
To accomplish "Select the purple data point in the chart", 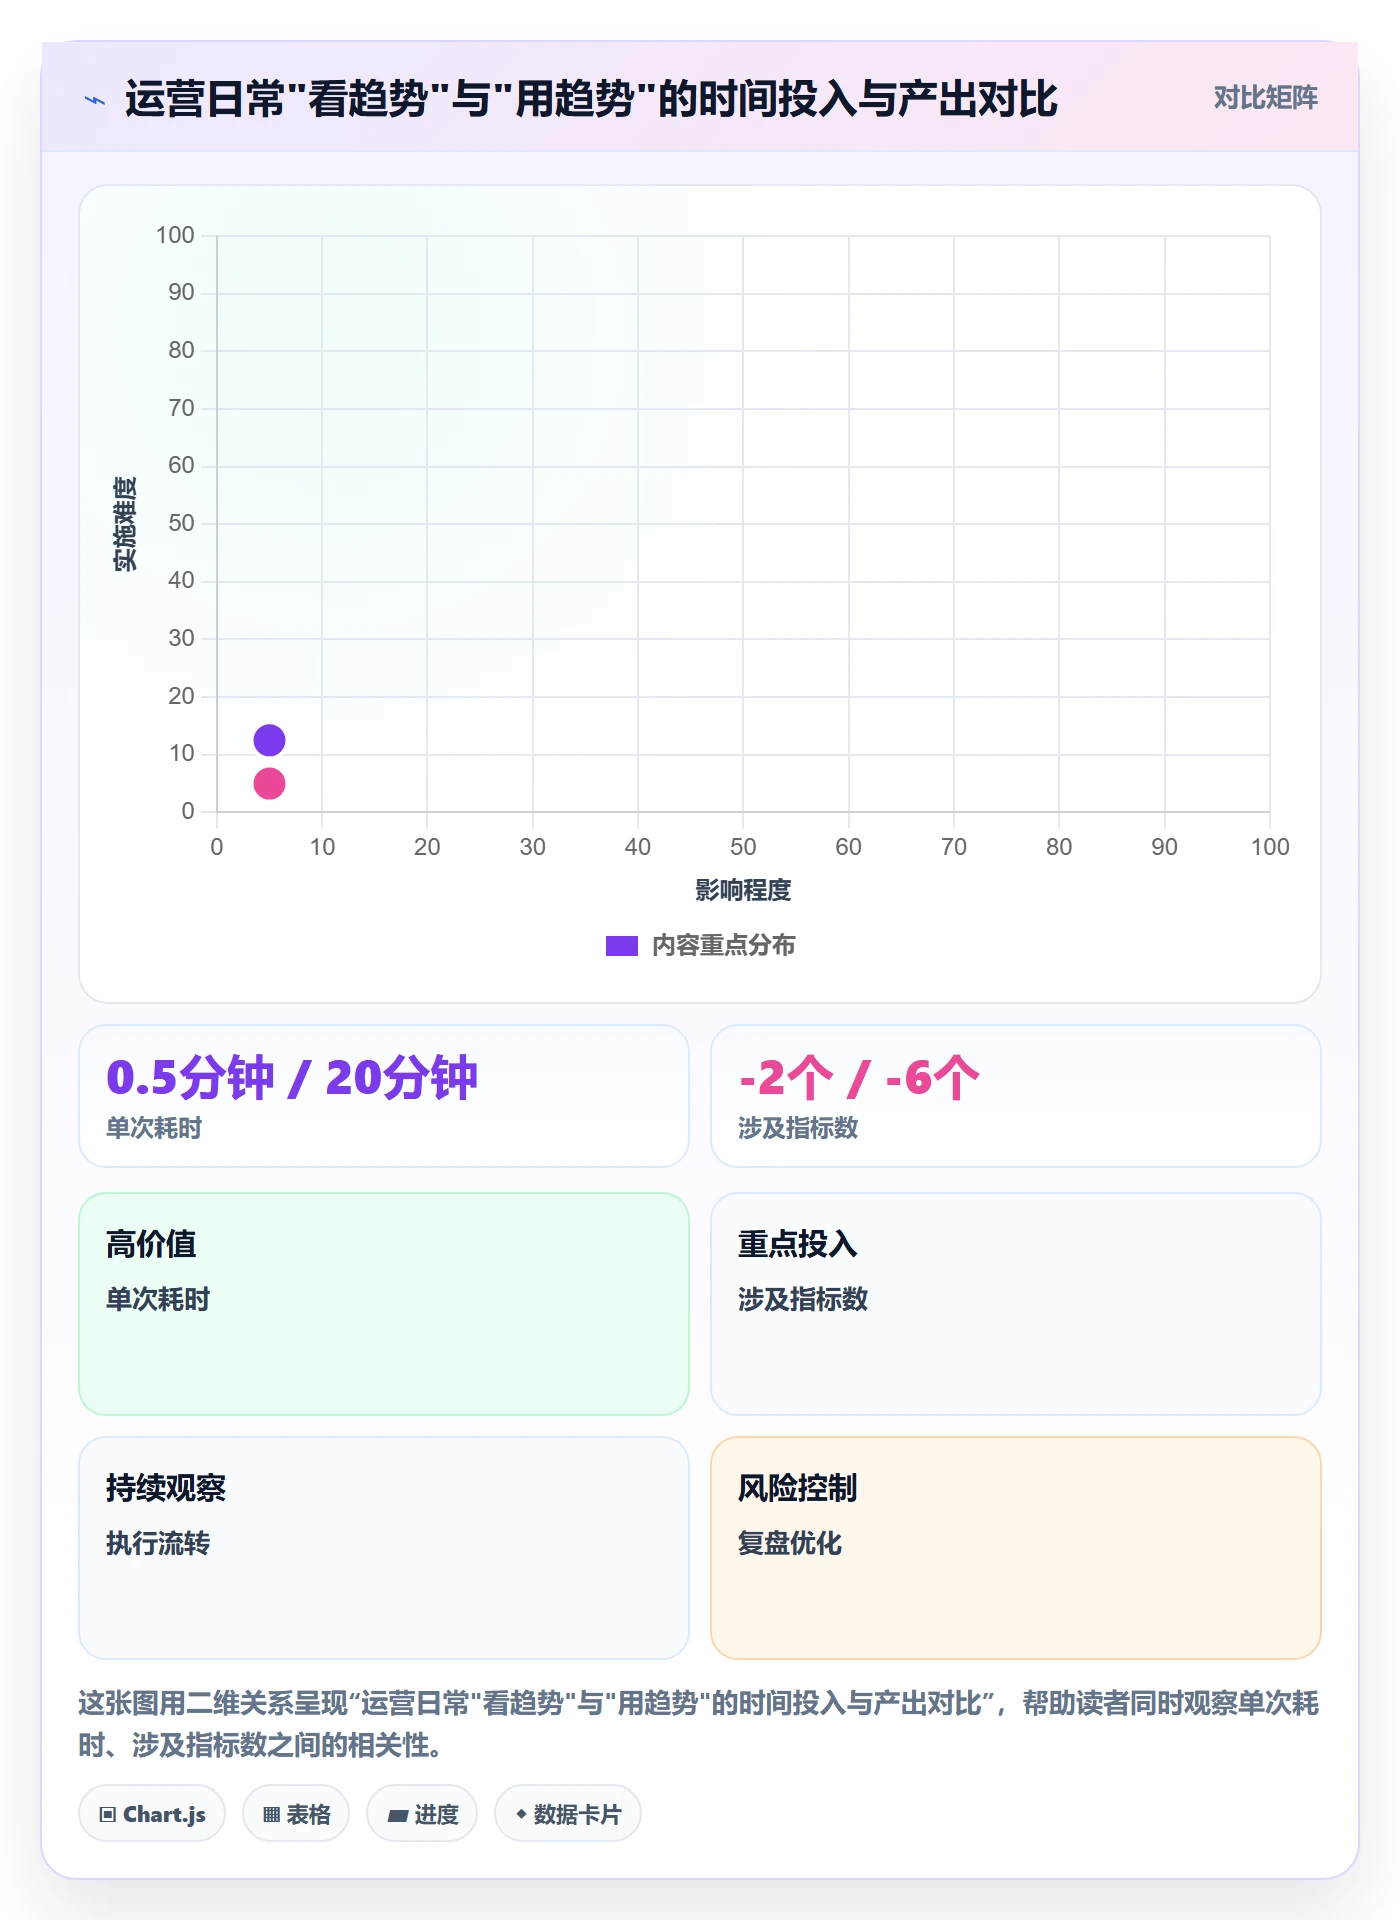I will [x=269, y=740].
